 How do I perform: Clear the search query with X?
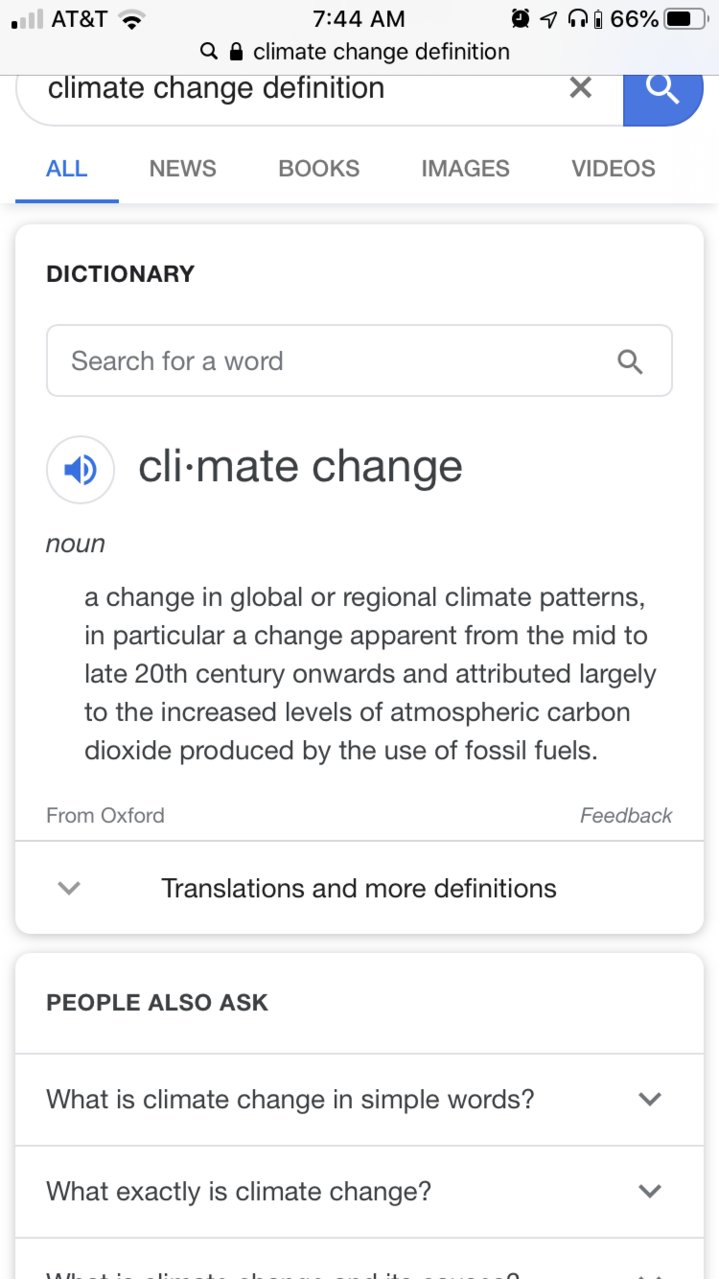tap(580, 88)
